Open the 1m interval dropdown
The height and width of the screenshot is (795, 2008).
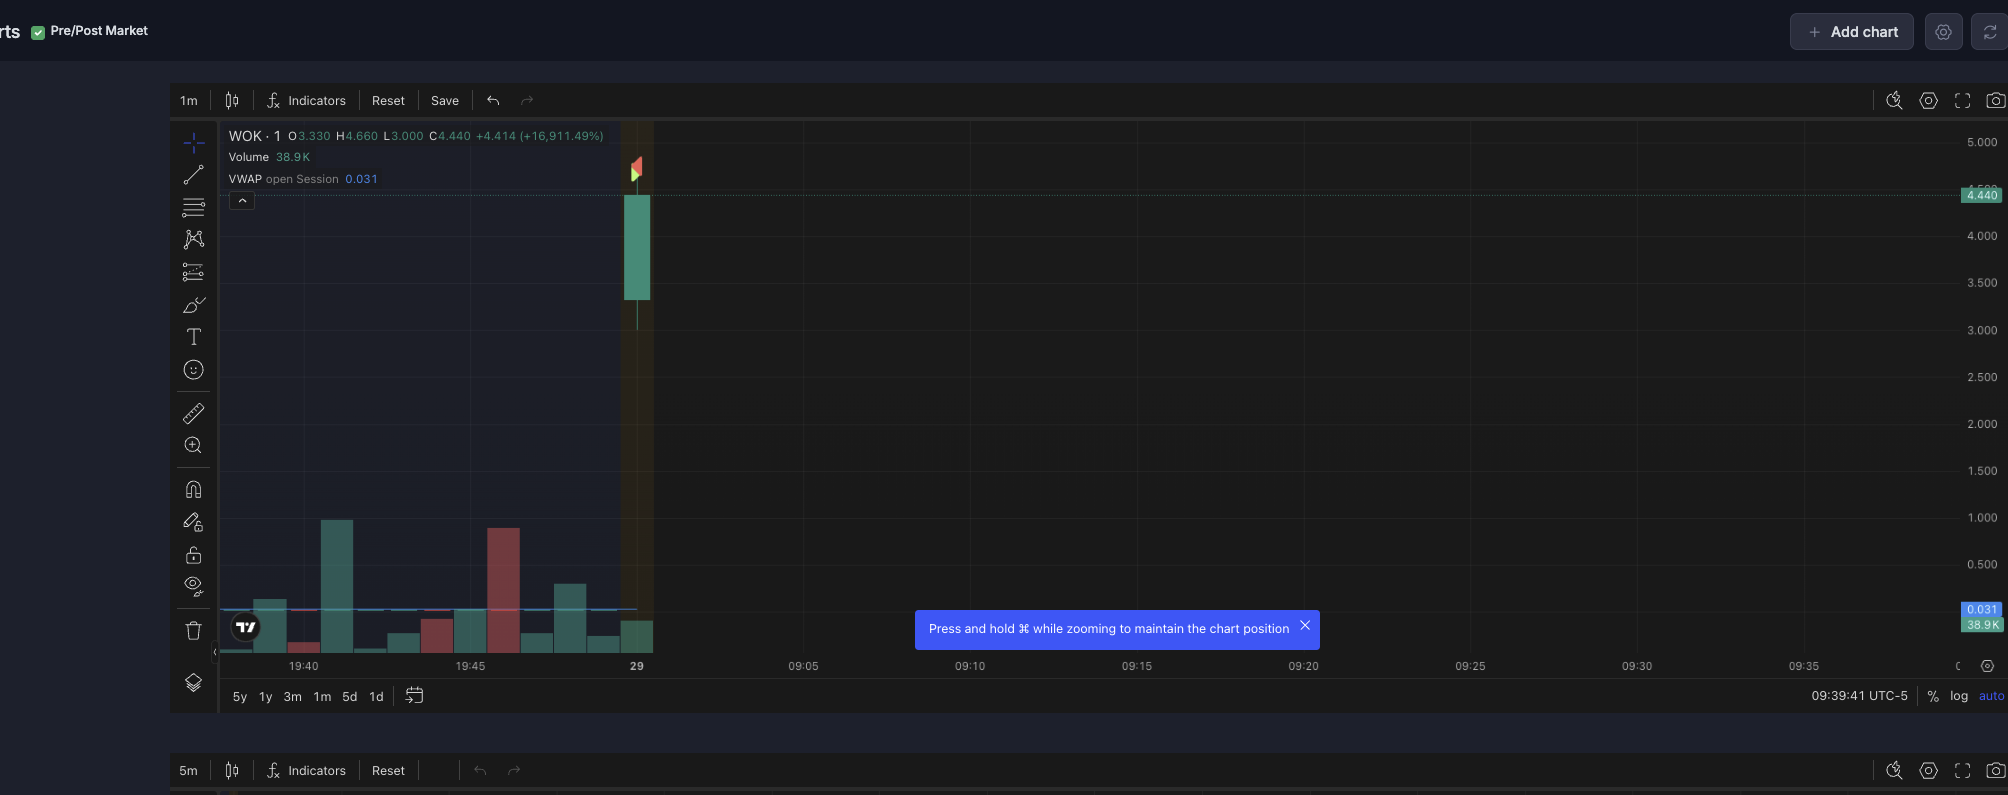pyautogui.click(x=189, y=101)
